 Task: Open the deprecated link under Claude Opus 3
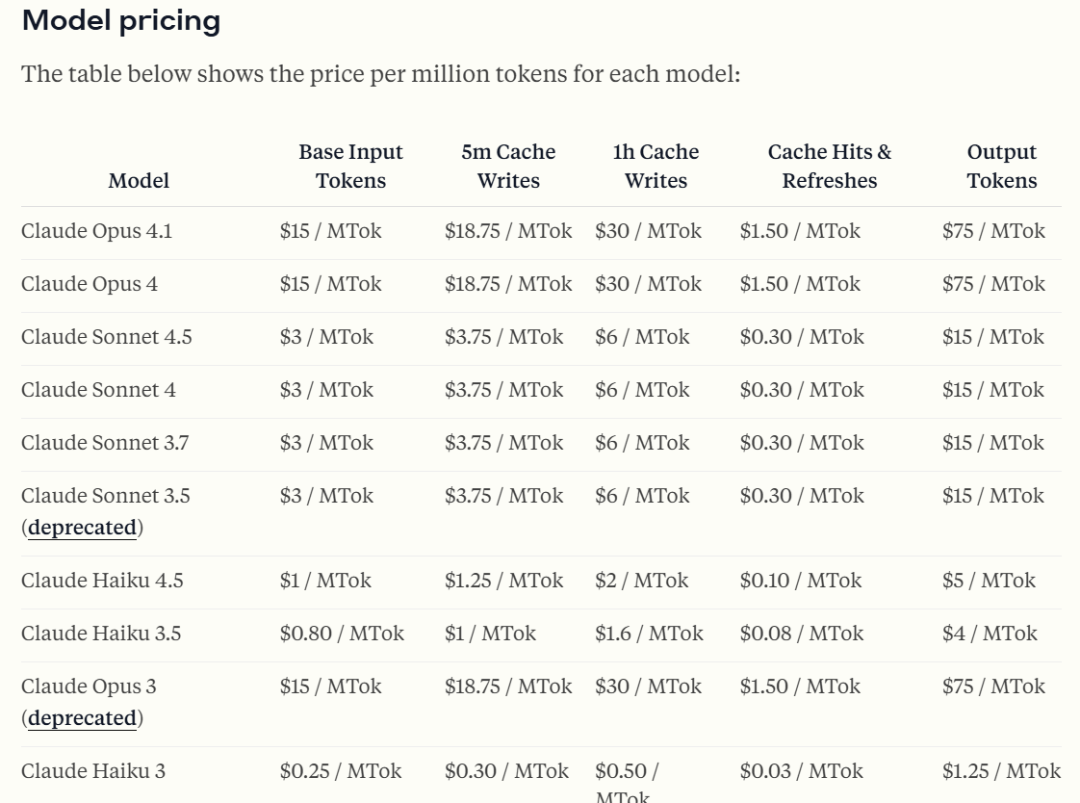(82, 719)
